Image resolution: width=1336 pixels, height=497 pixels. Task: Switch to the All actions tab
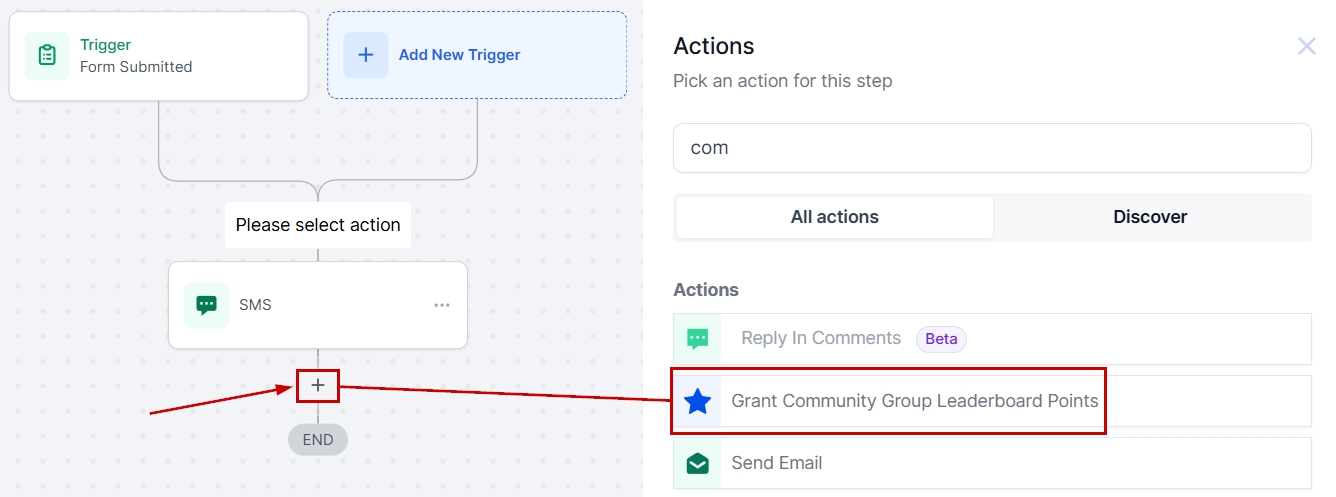[834, 217]
